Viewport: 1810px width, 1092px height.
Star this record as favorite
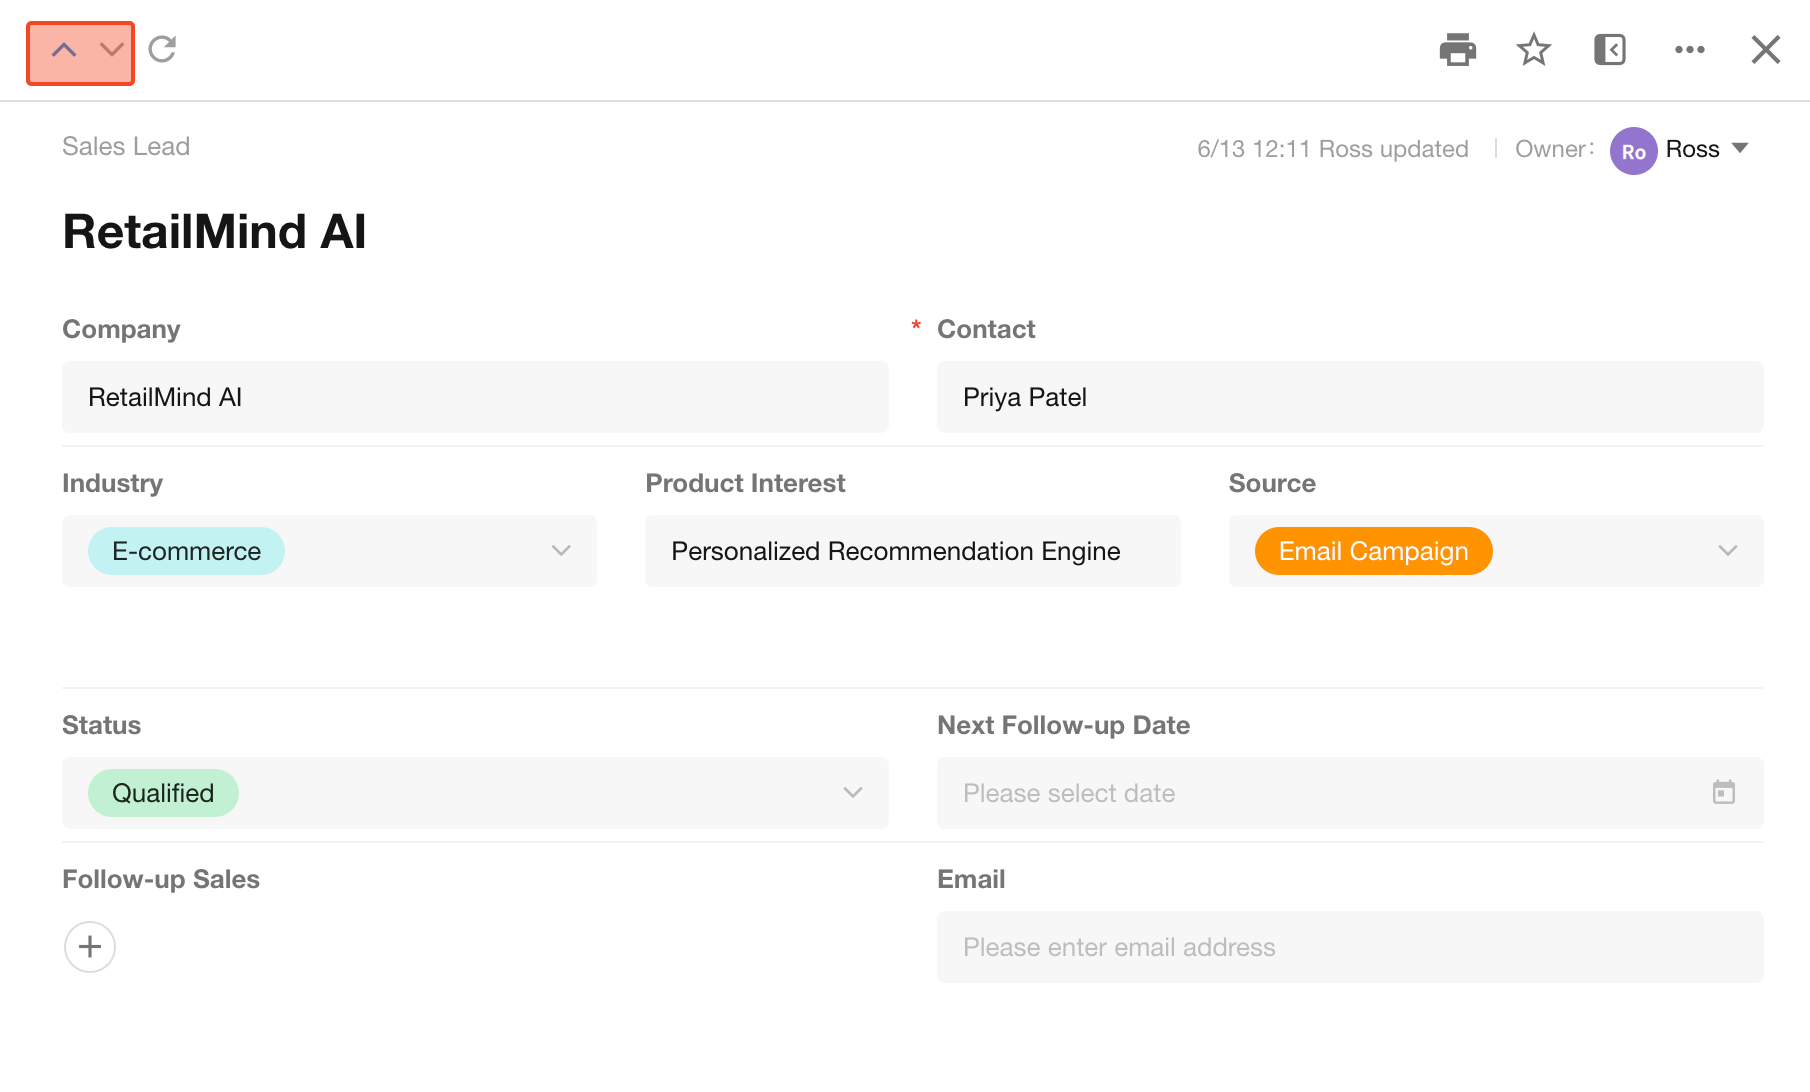click(x=1533, y=49)
